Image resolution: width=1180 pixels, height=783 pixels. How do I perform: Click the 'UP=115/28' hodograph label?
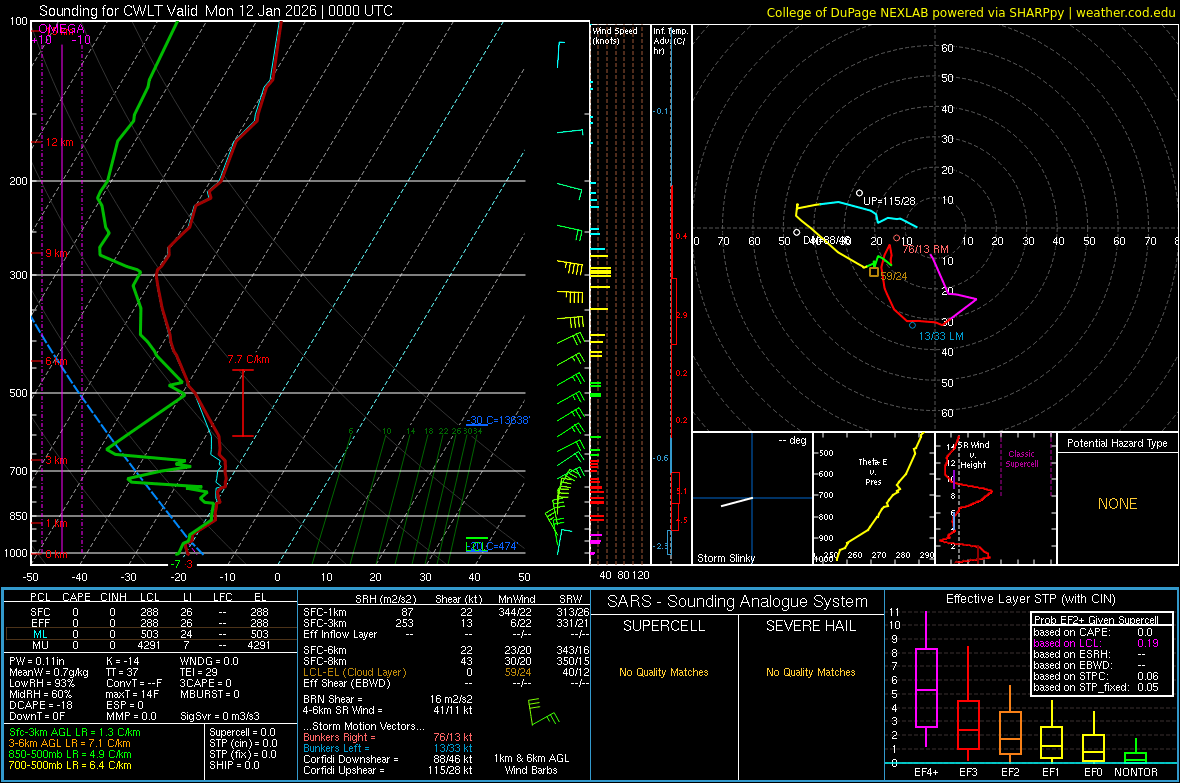point(889,201)
